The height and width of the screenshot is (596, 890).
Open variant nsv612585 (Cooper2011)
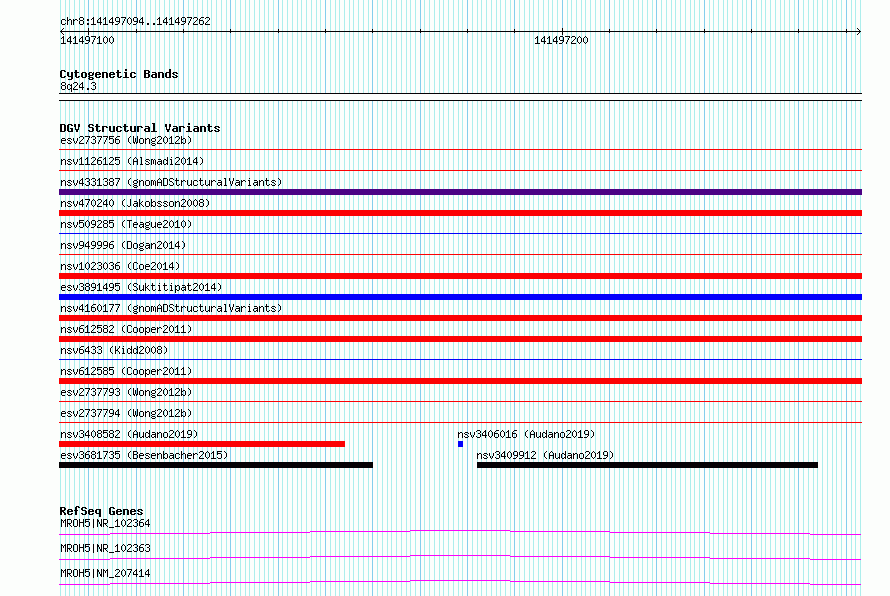click(126, 371)
